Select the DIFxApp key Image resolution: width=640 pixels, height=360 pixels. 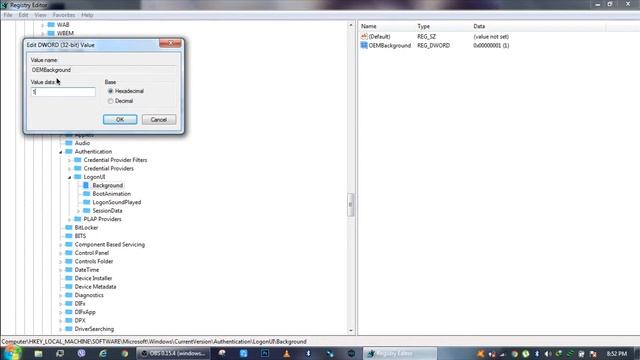85,312
